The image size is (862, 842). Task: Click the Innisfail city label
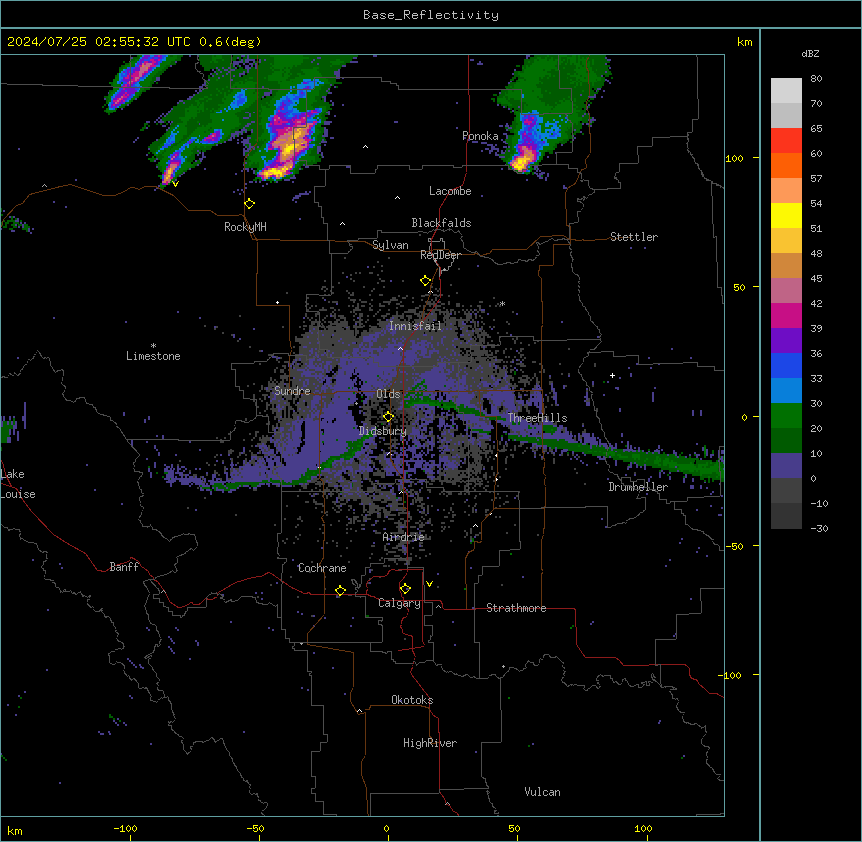pos(416,326)
